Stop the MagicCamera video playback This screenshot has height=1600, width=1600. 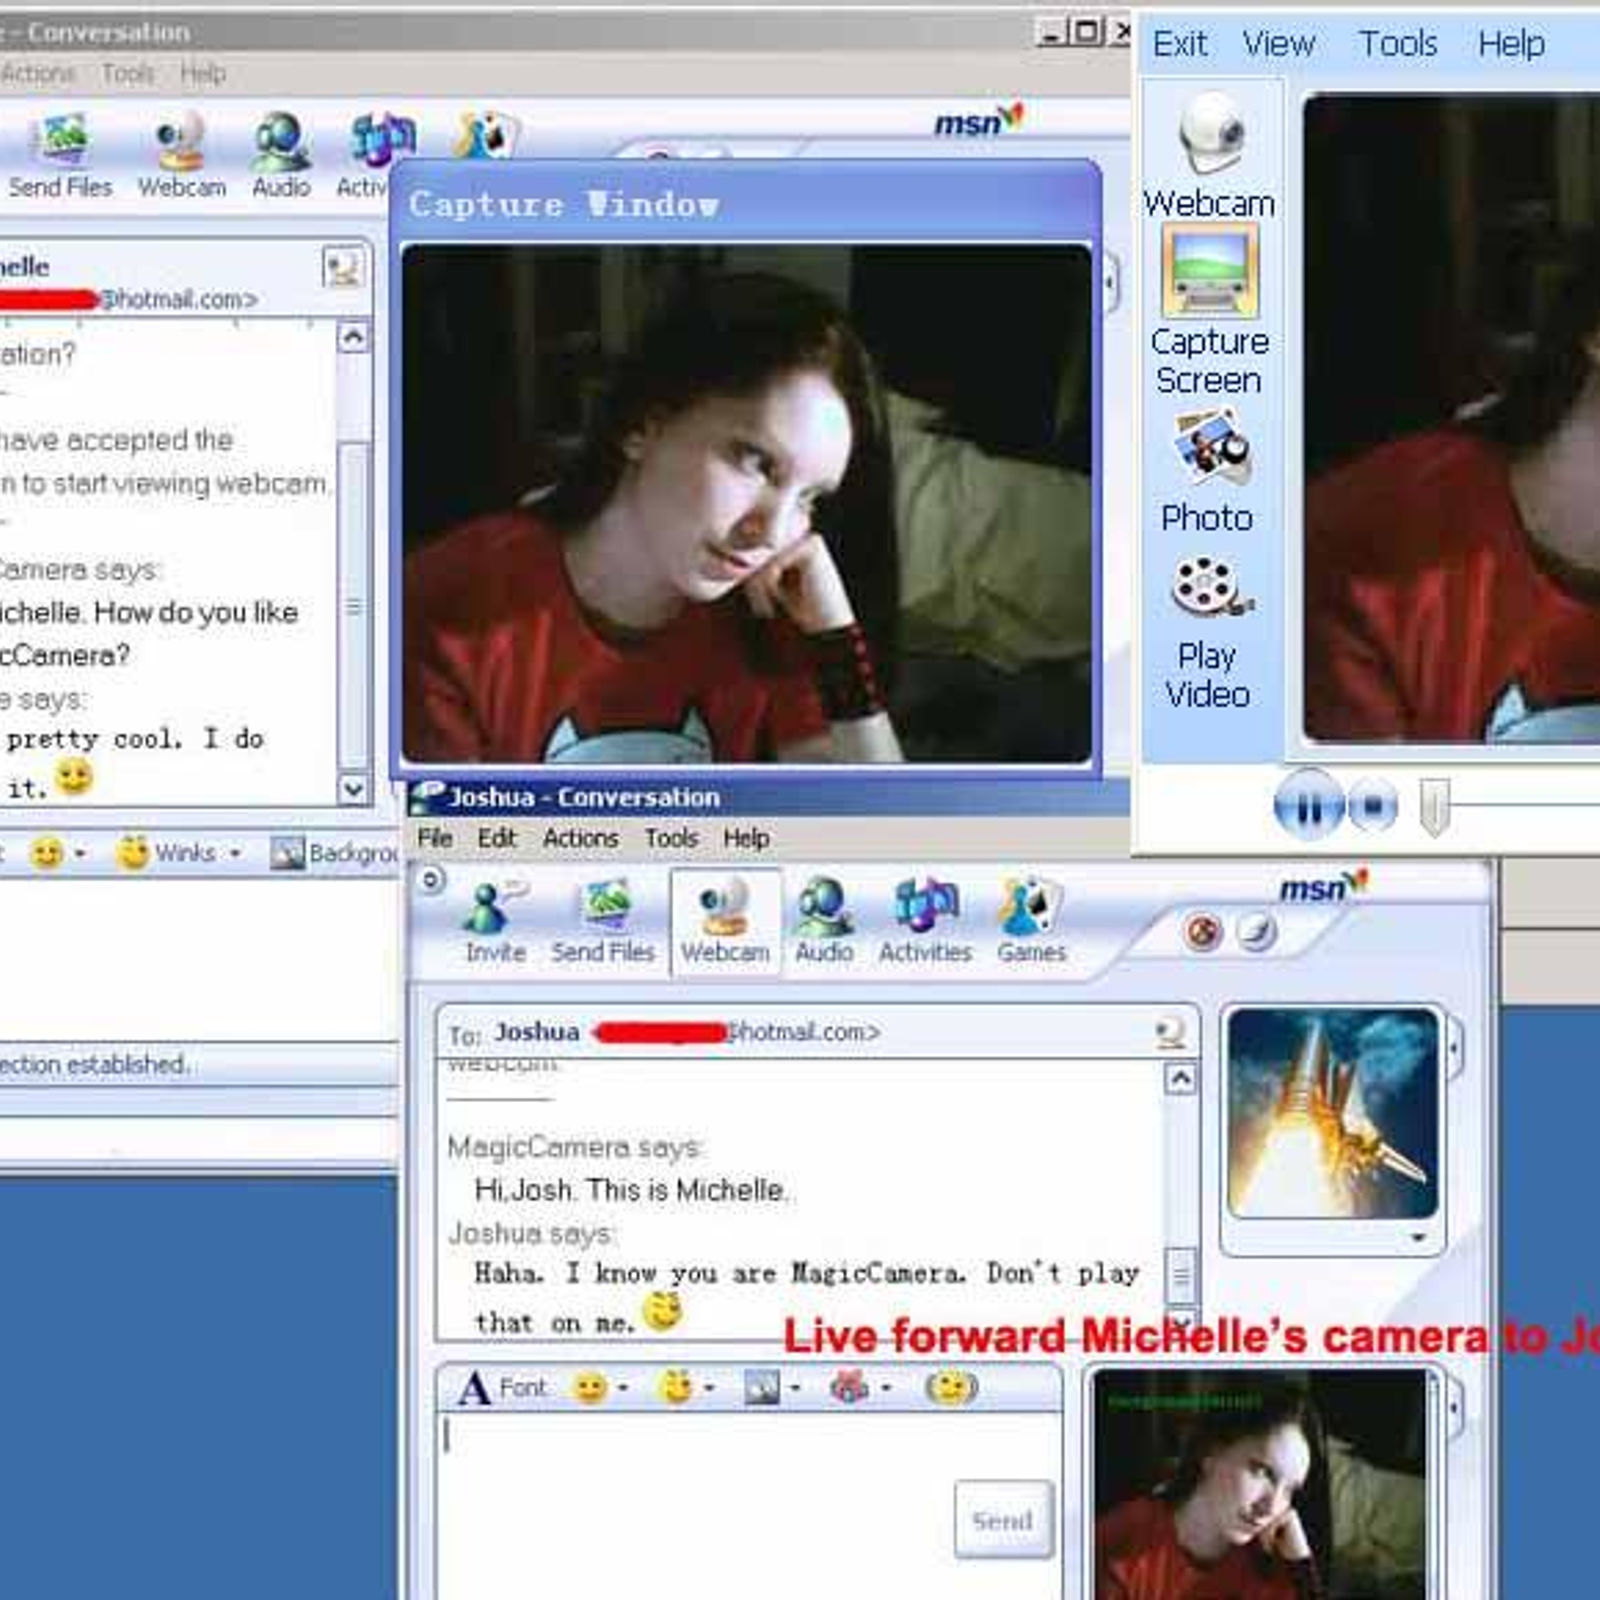point(1373,805)
